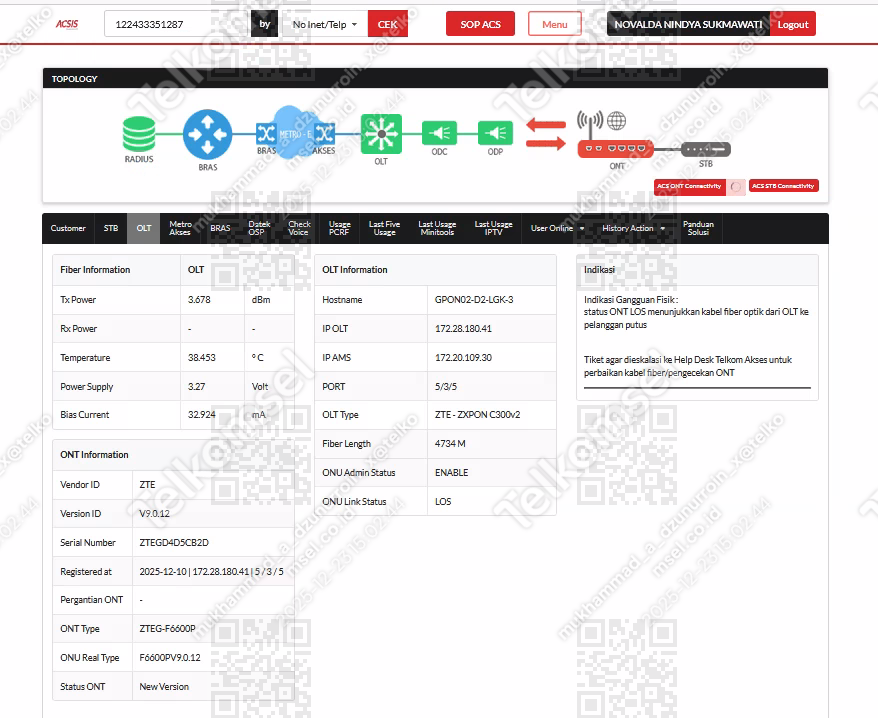Switch to Usage PCRF tab
This screenshot has height=718, width=878.
pos(339,229)
